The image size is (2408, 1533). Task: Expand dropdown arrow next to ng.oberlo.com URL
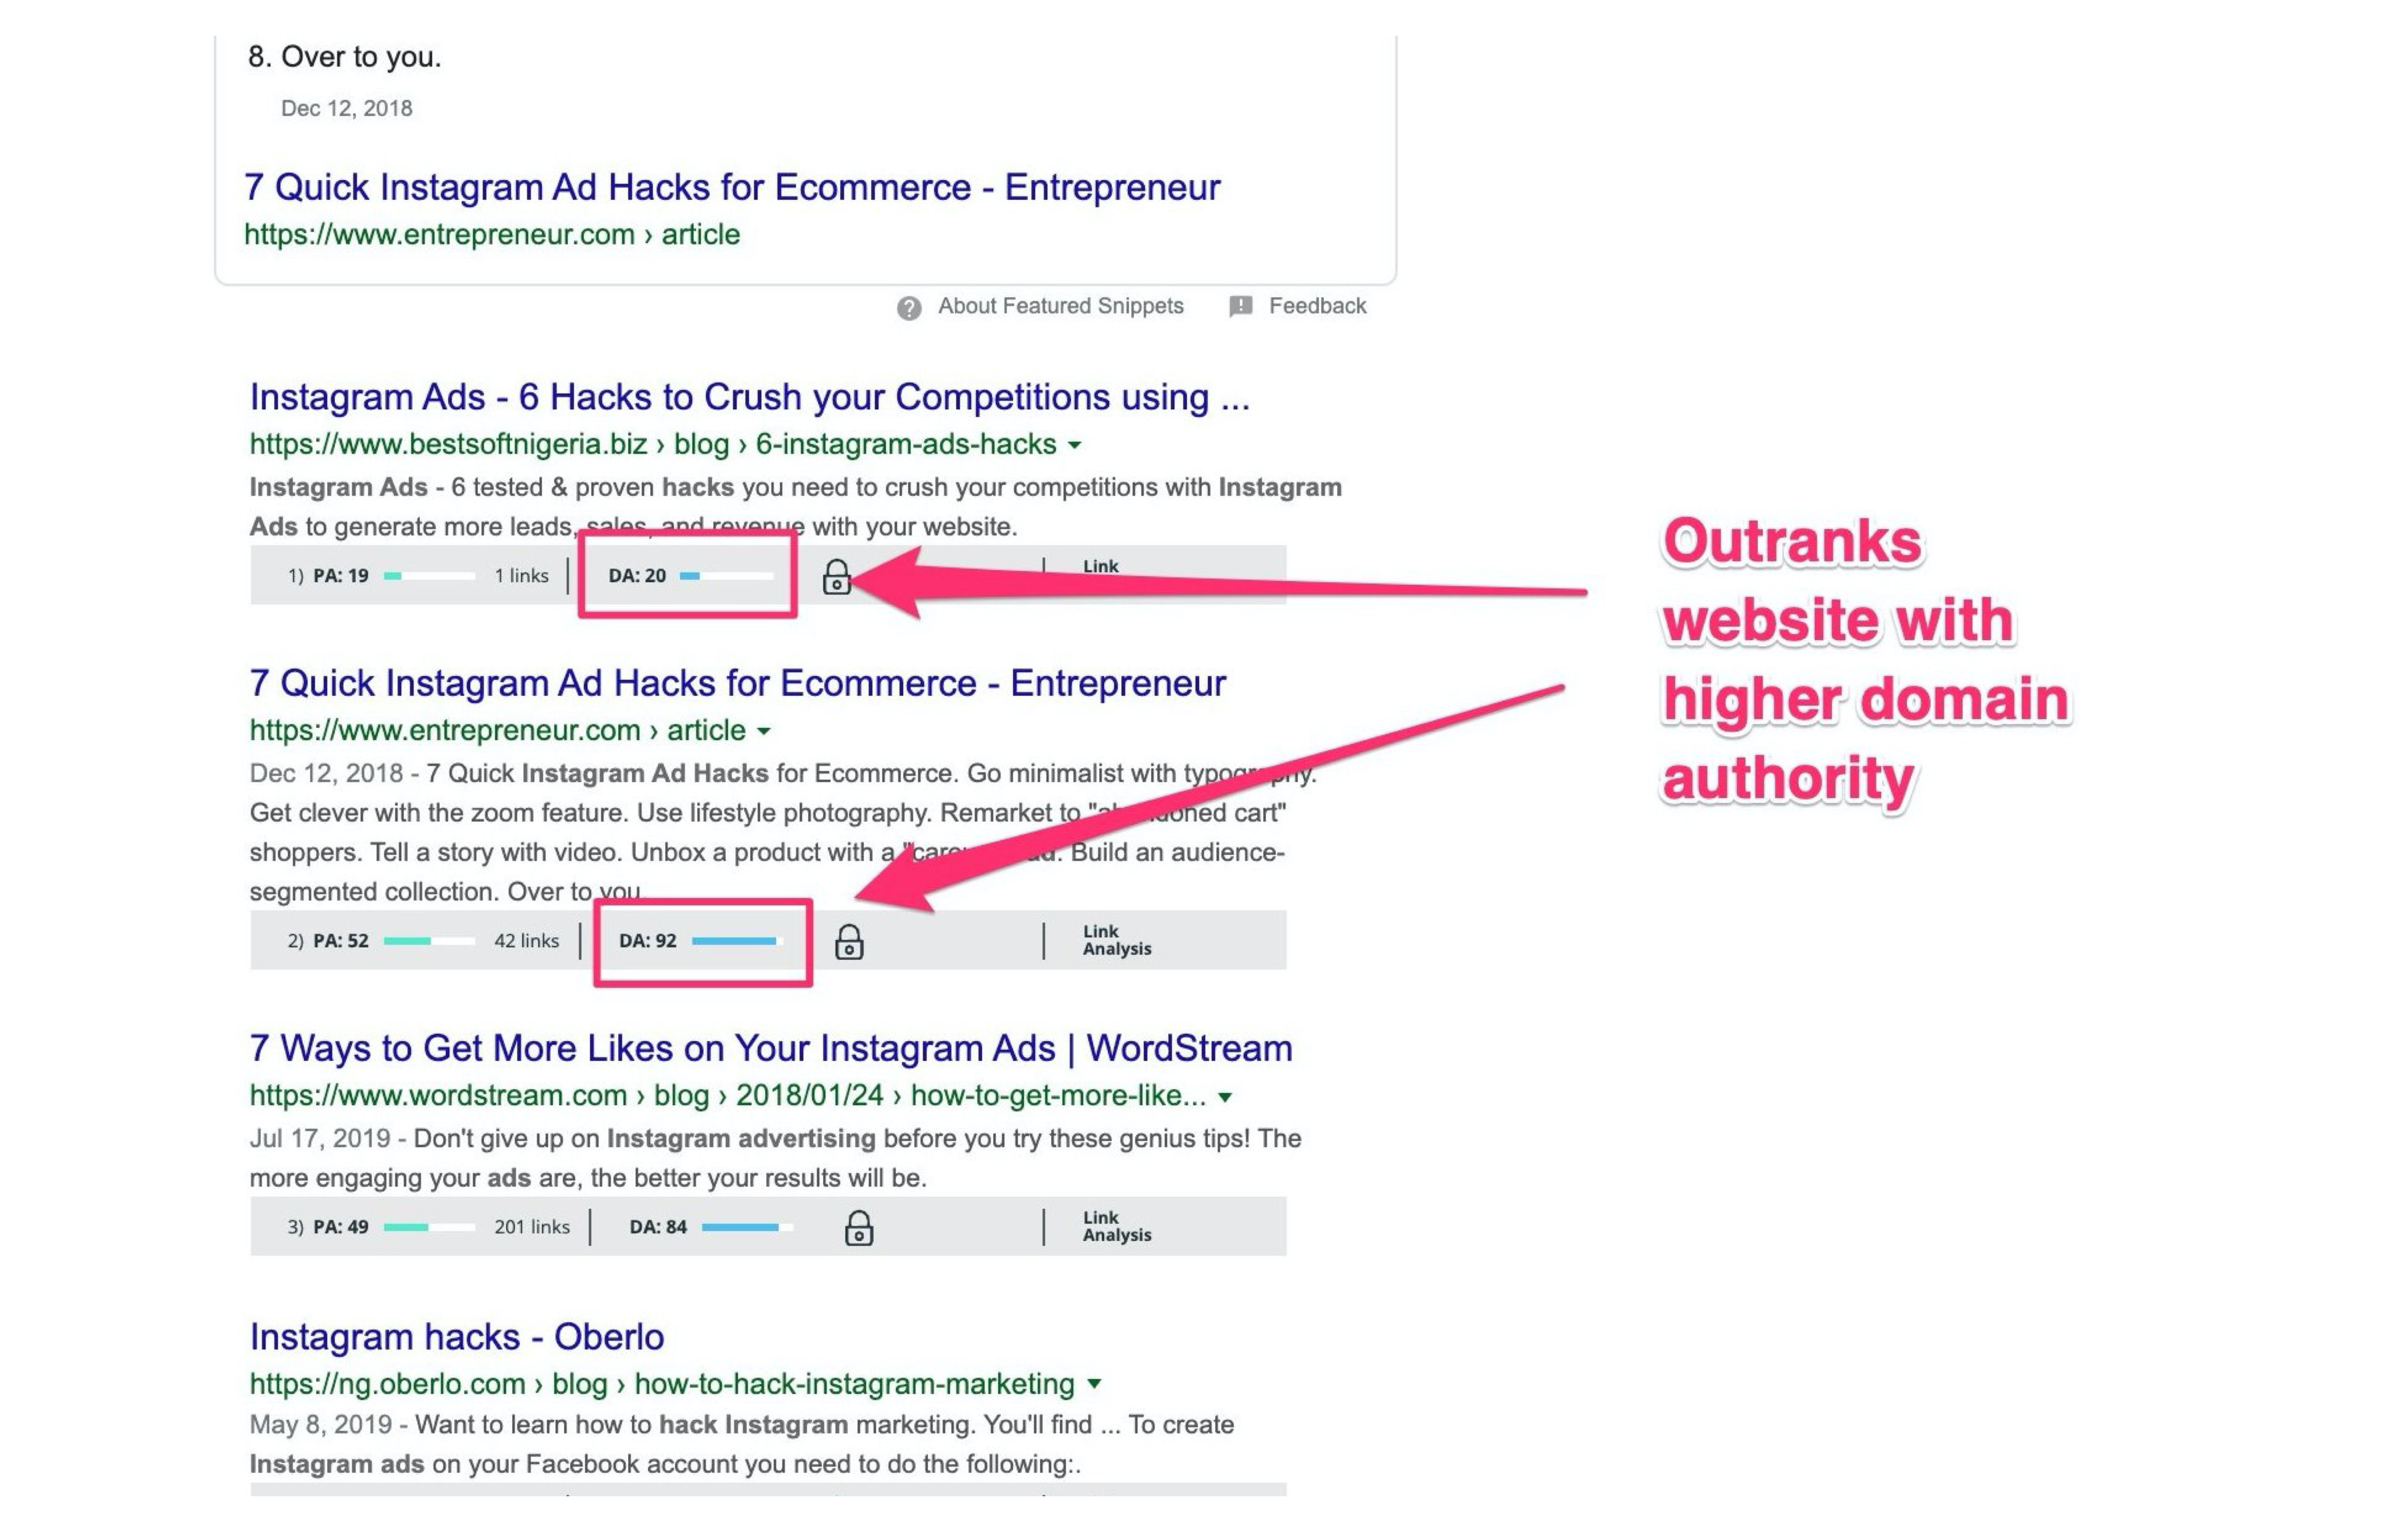[1094, 1384]
